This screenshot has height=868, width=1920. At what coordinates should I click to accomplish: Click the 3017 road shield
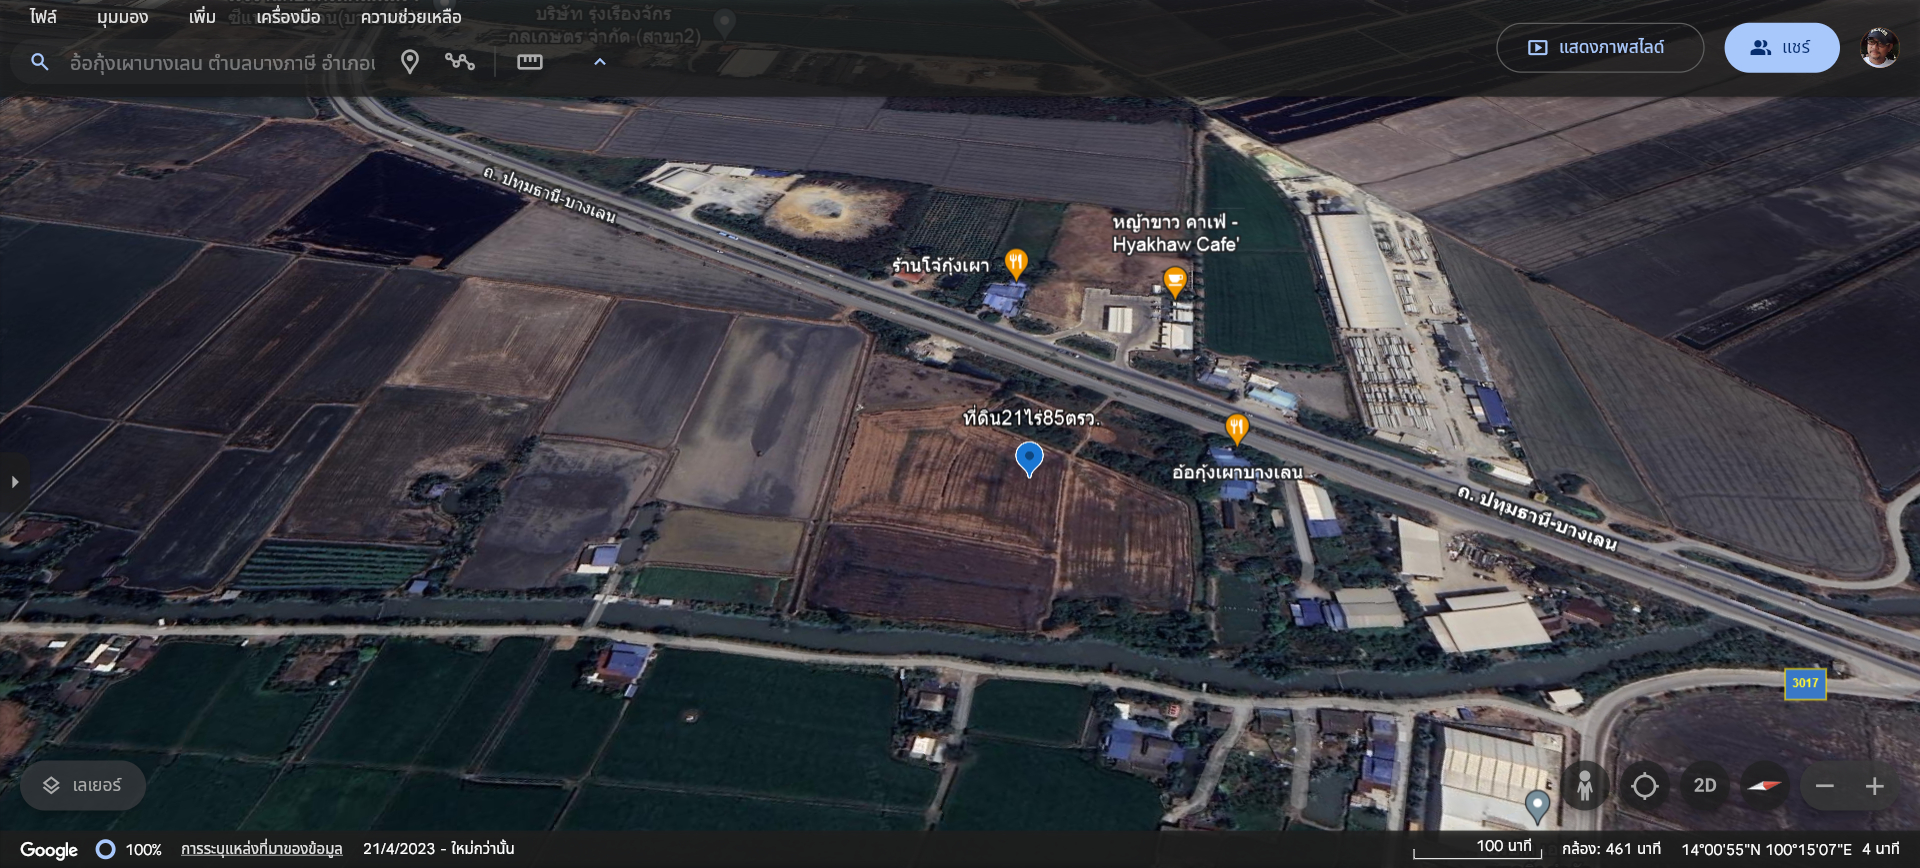pyautogui.click(x=1805, y=684)
